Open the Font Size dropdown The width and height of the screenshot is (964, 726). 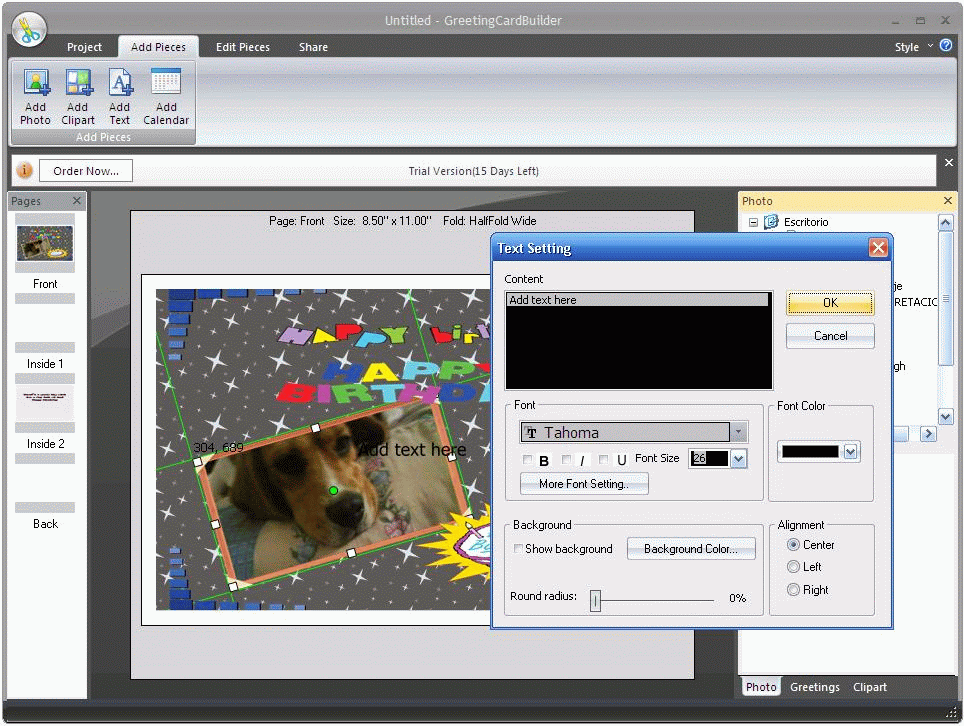click(736, 458)
